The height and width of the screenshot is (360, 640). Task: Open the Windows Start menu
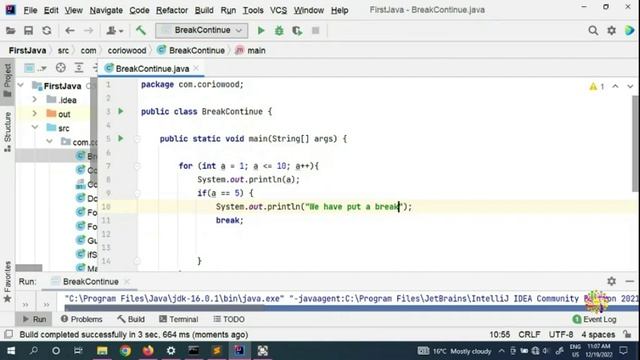click(x=11, y=351)
